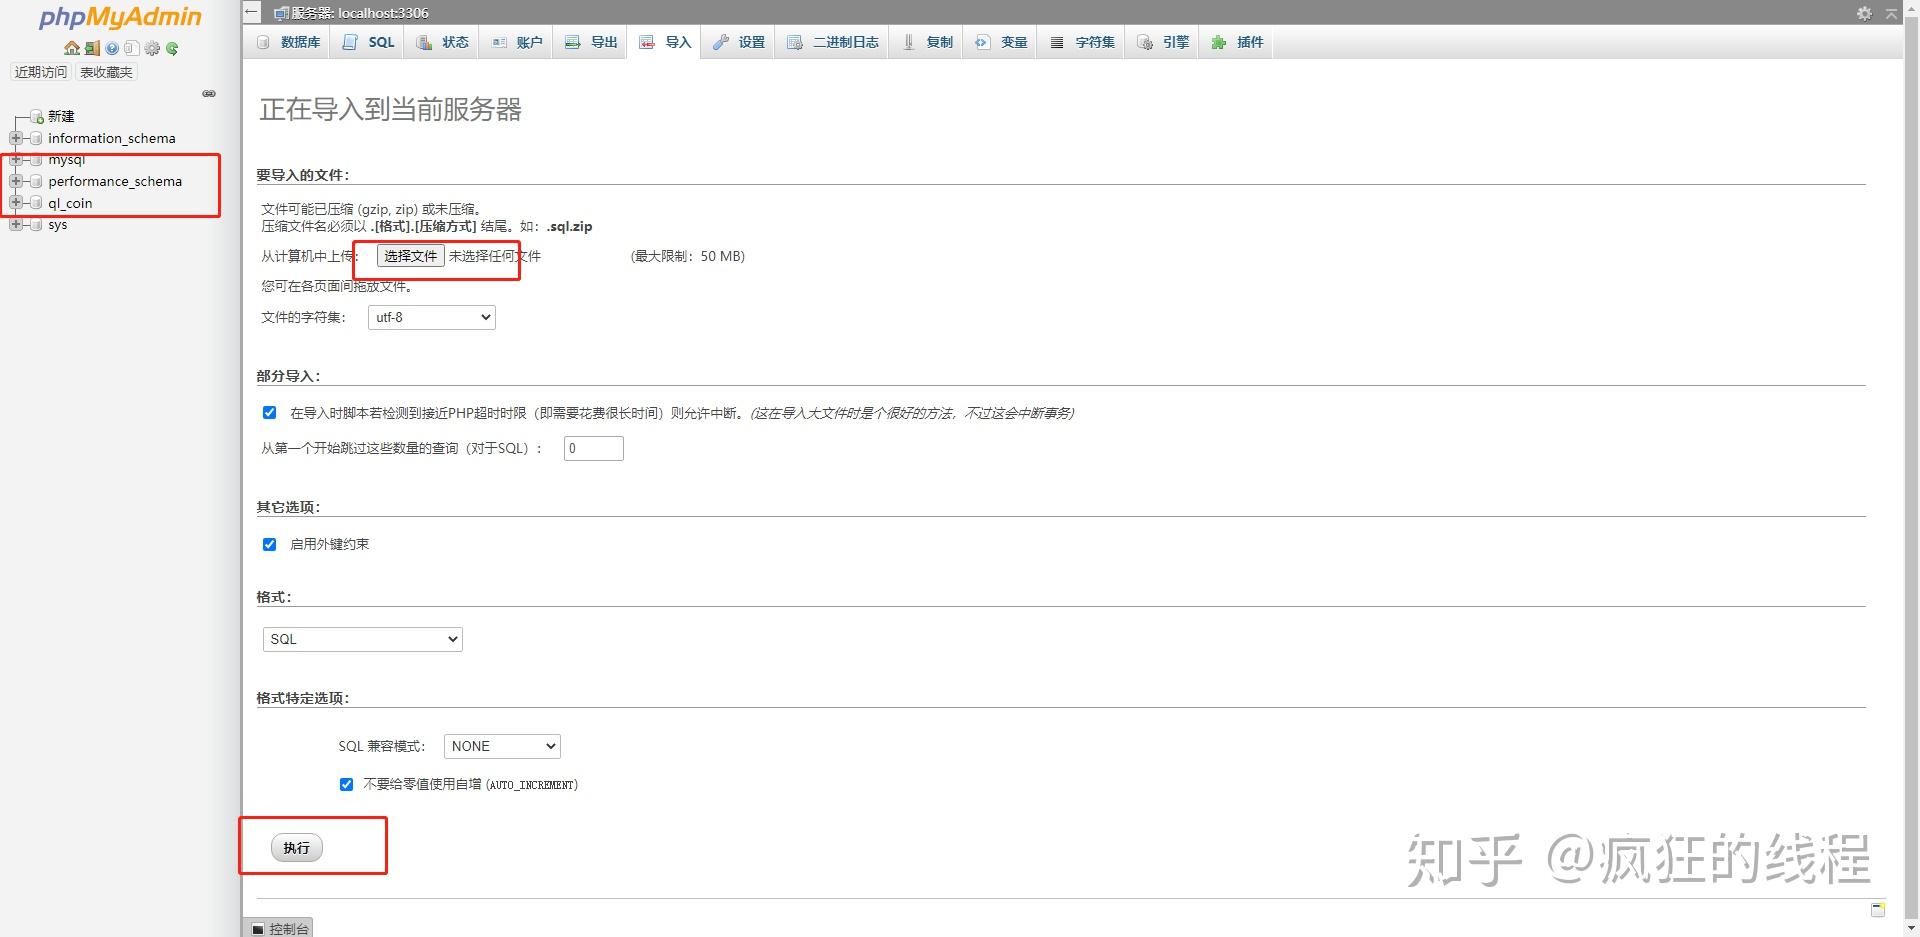Click 新建 to create new database
This screenshot has height=937, width=1920.
tap(61, 117)
